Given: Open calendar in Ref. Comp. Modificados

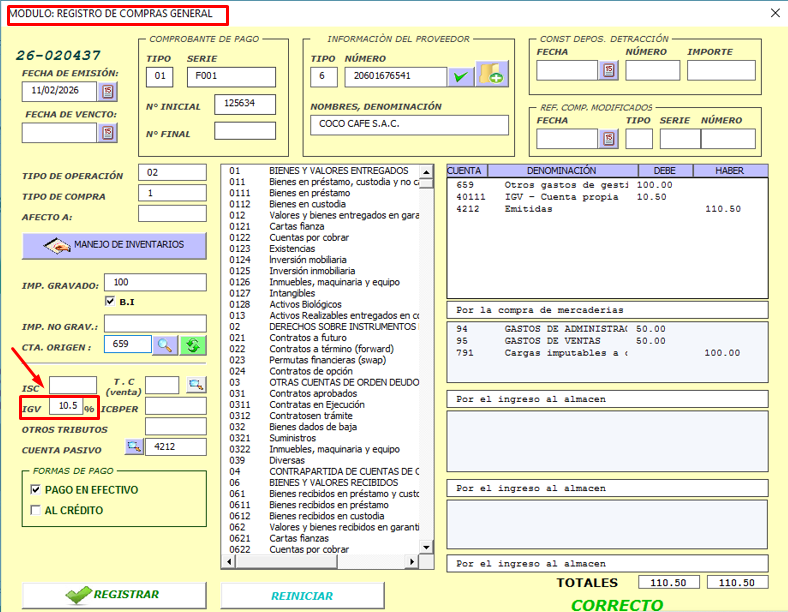Looking at the screenshot, I should [608, 138].
